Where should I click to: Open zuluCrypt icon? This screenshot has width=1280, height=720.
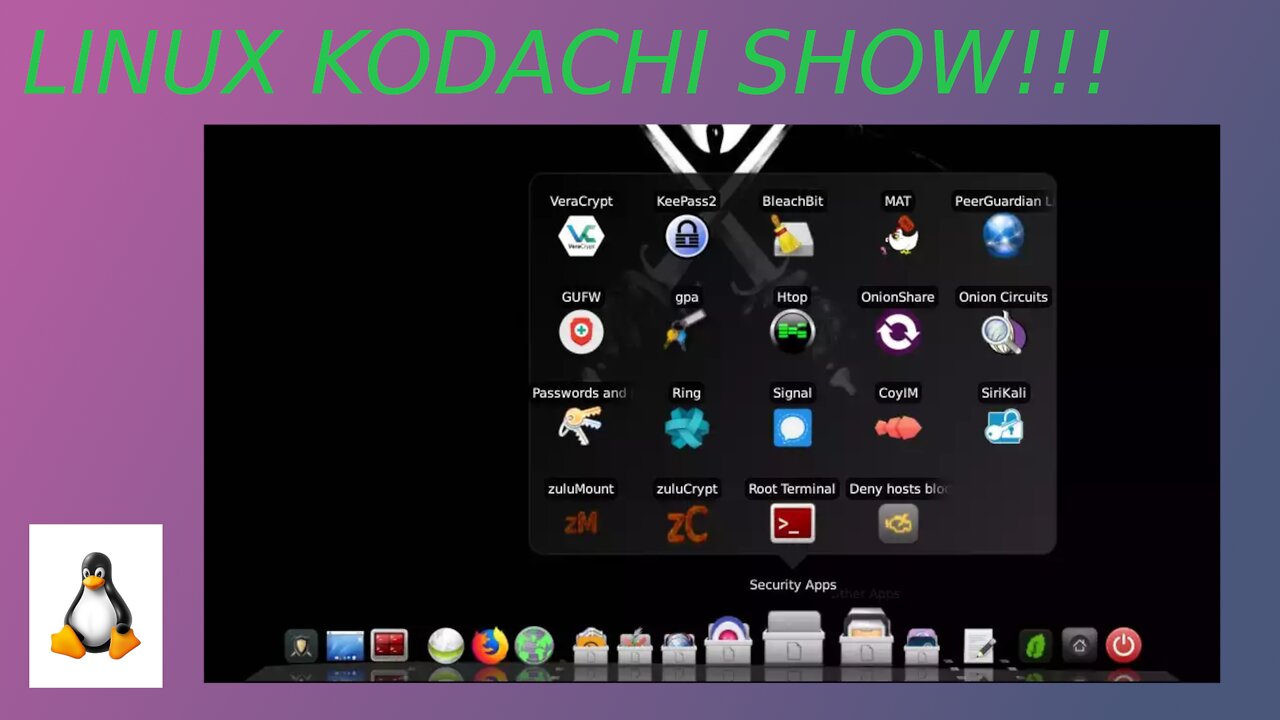pos(687,524)
